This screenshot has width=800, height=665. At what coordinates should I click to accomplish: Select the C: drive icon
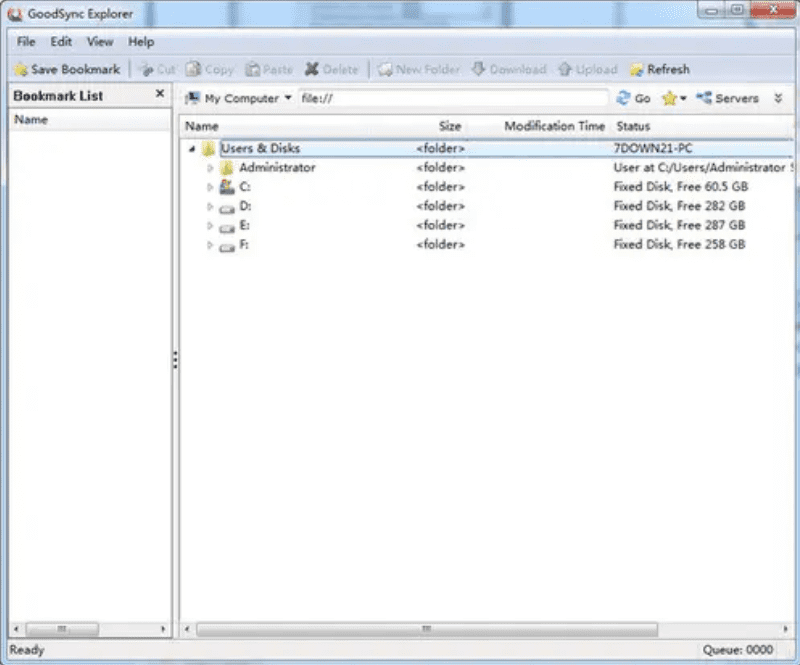227,187
